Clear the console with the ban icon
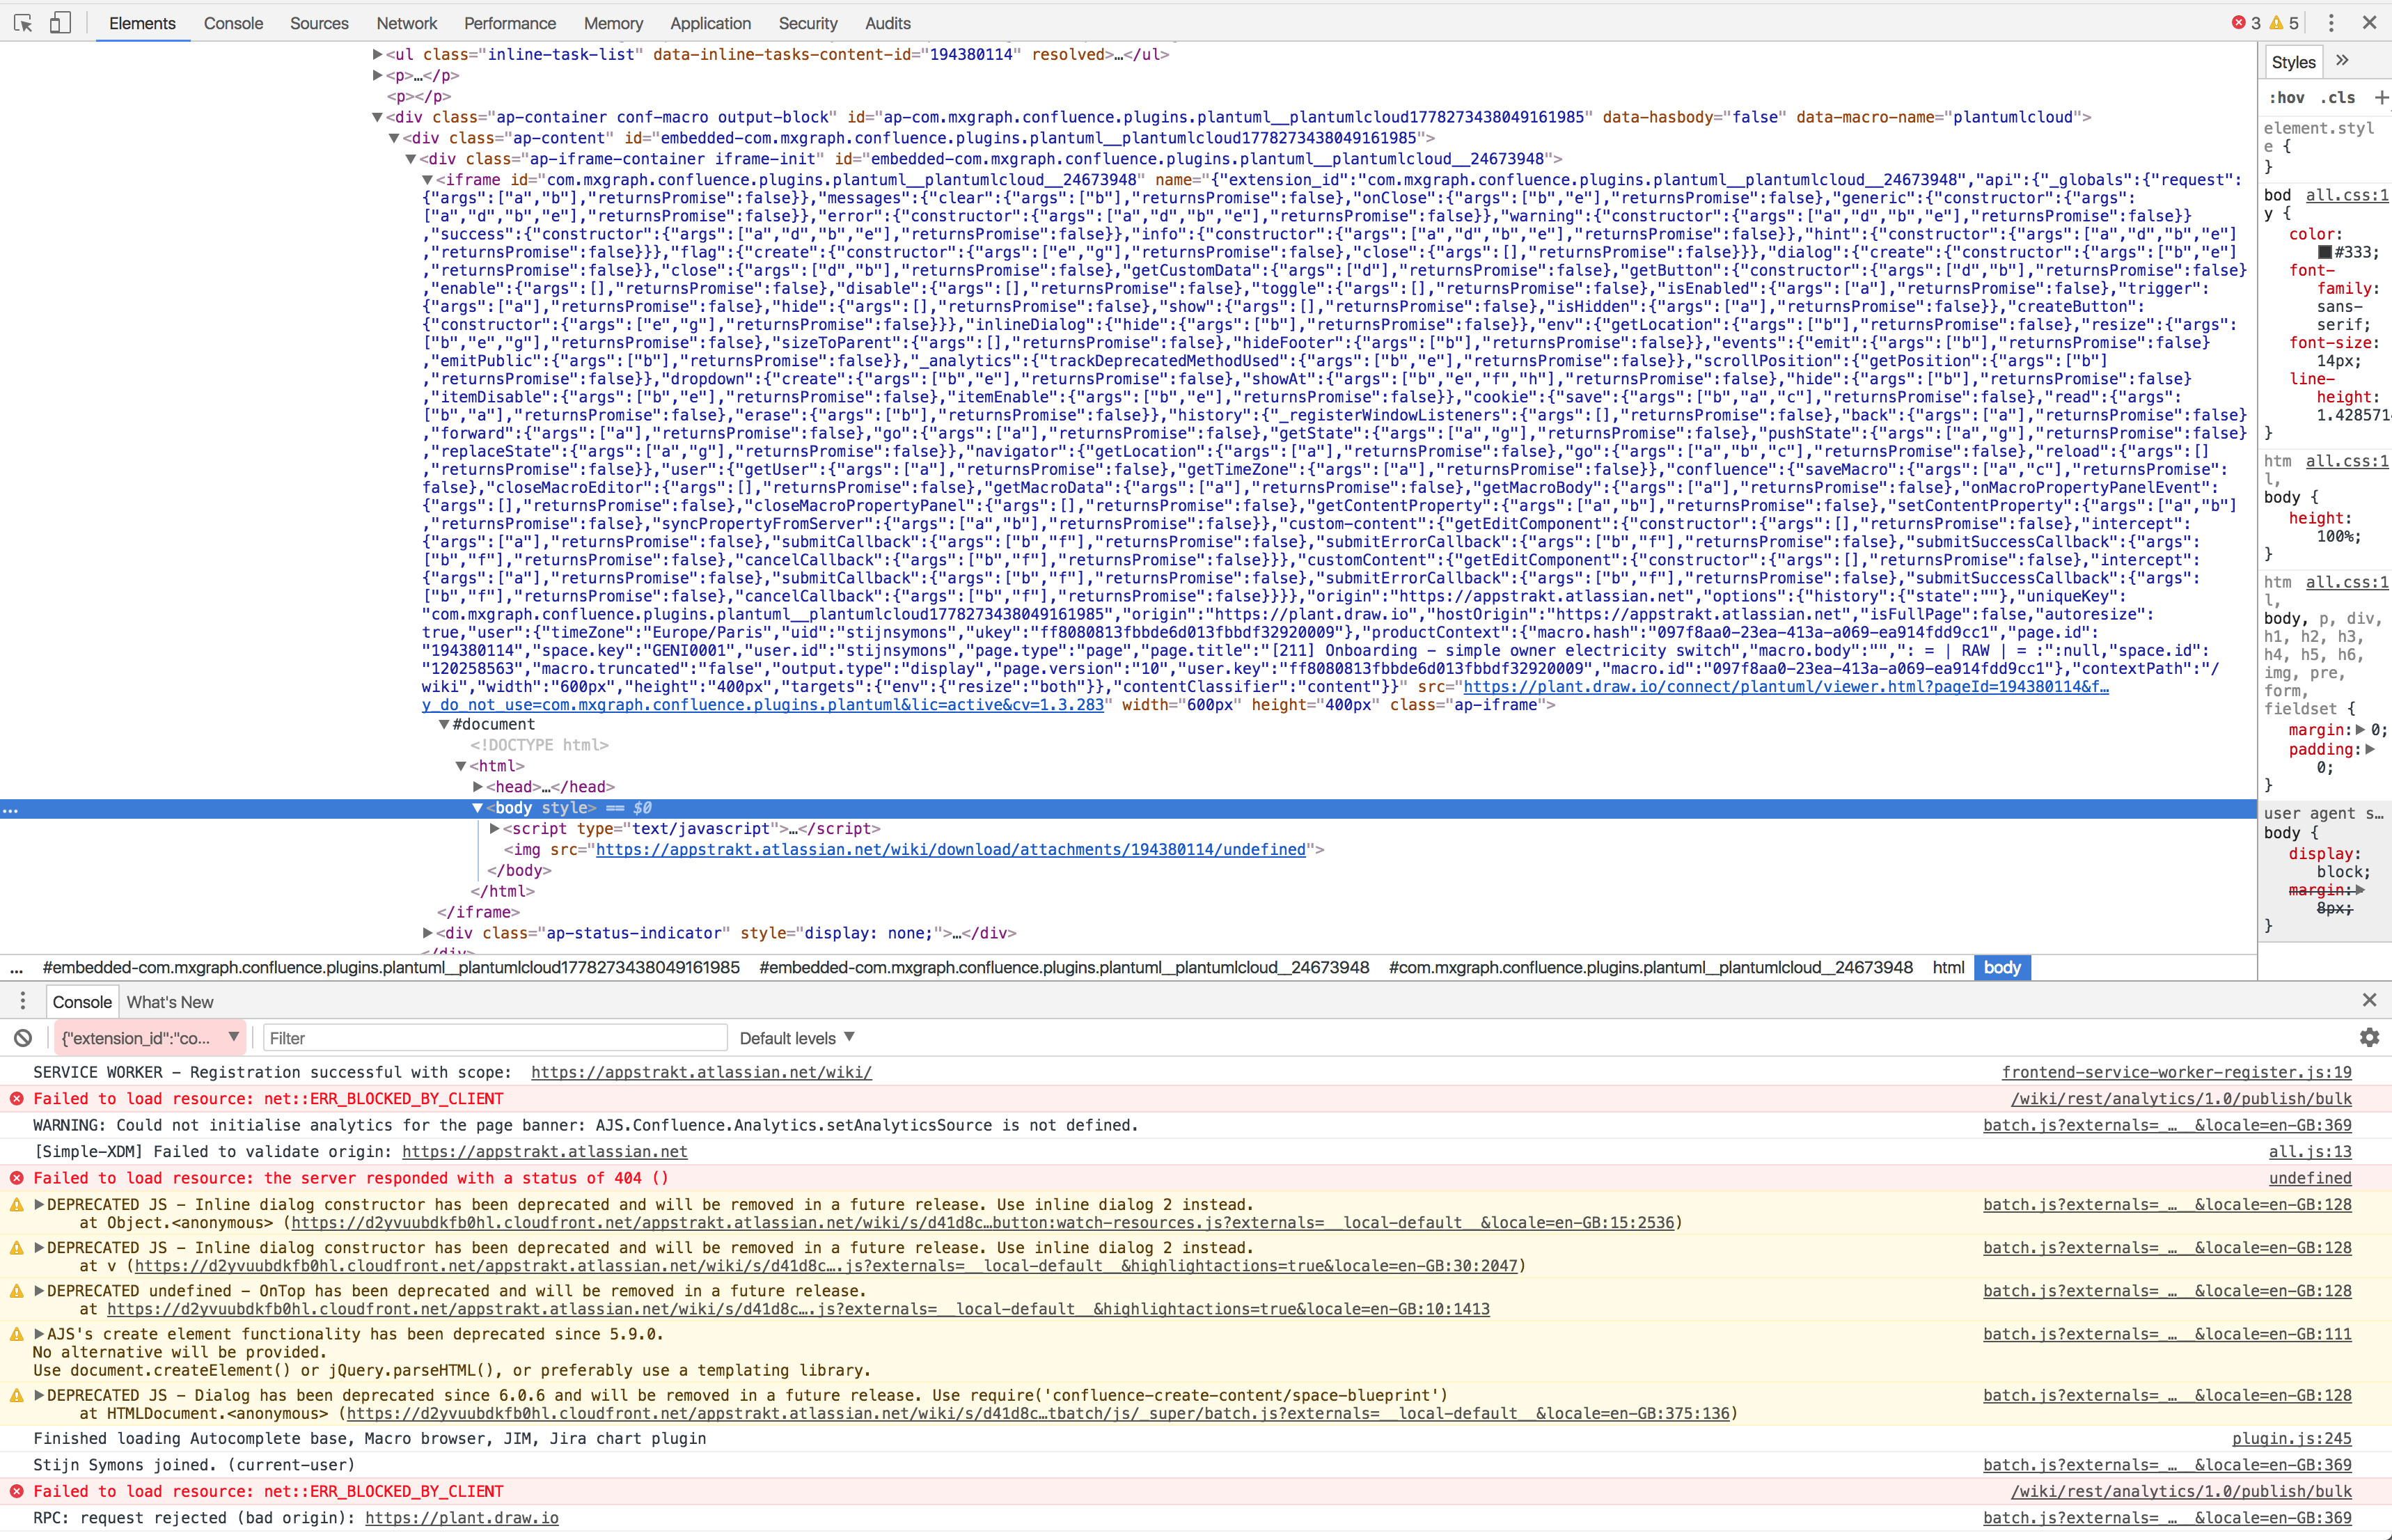Image resolution: width=2392 pixels, height=1540 pixels. [23, 1038]
